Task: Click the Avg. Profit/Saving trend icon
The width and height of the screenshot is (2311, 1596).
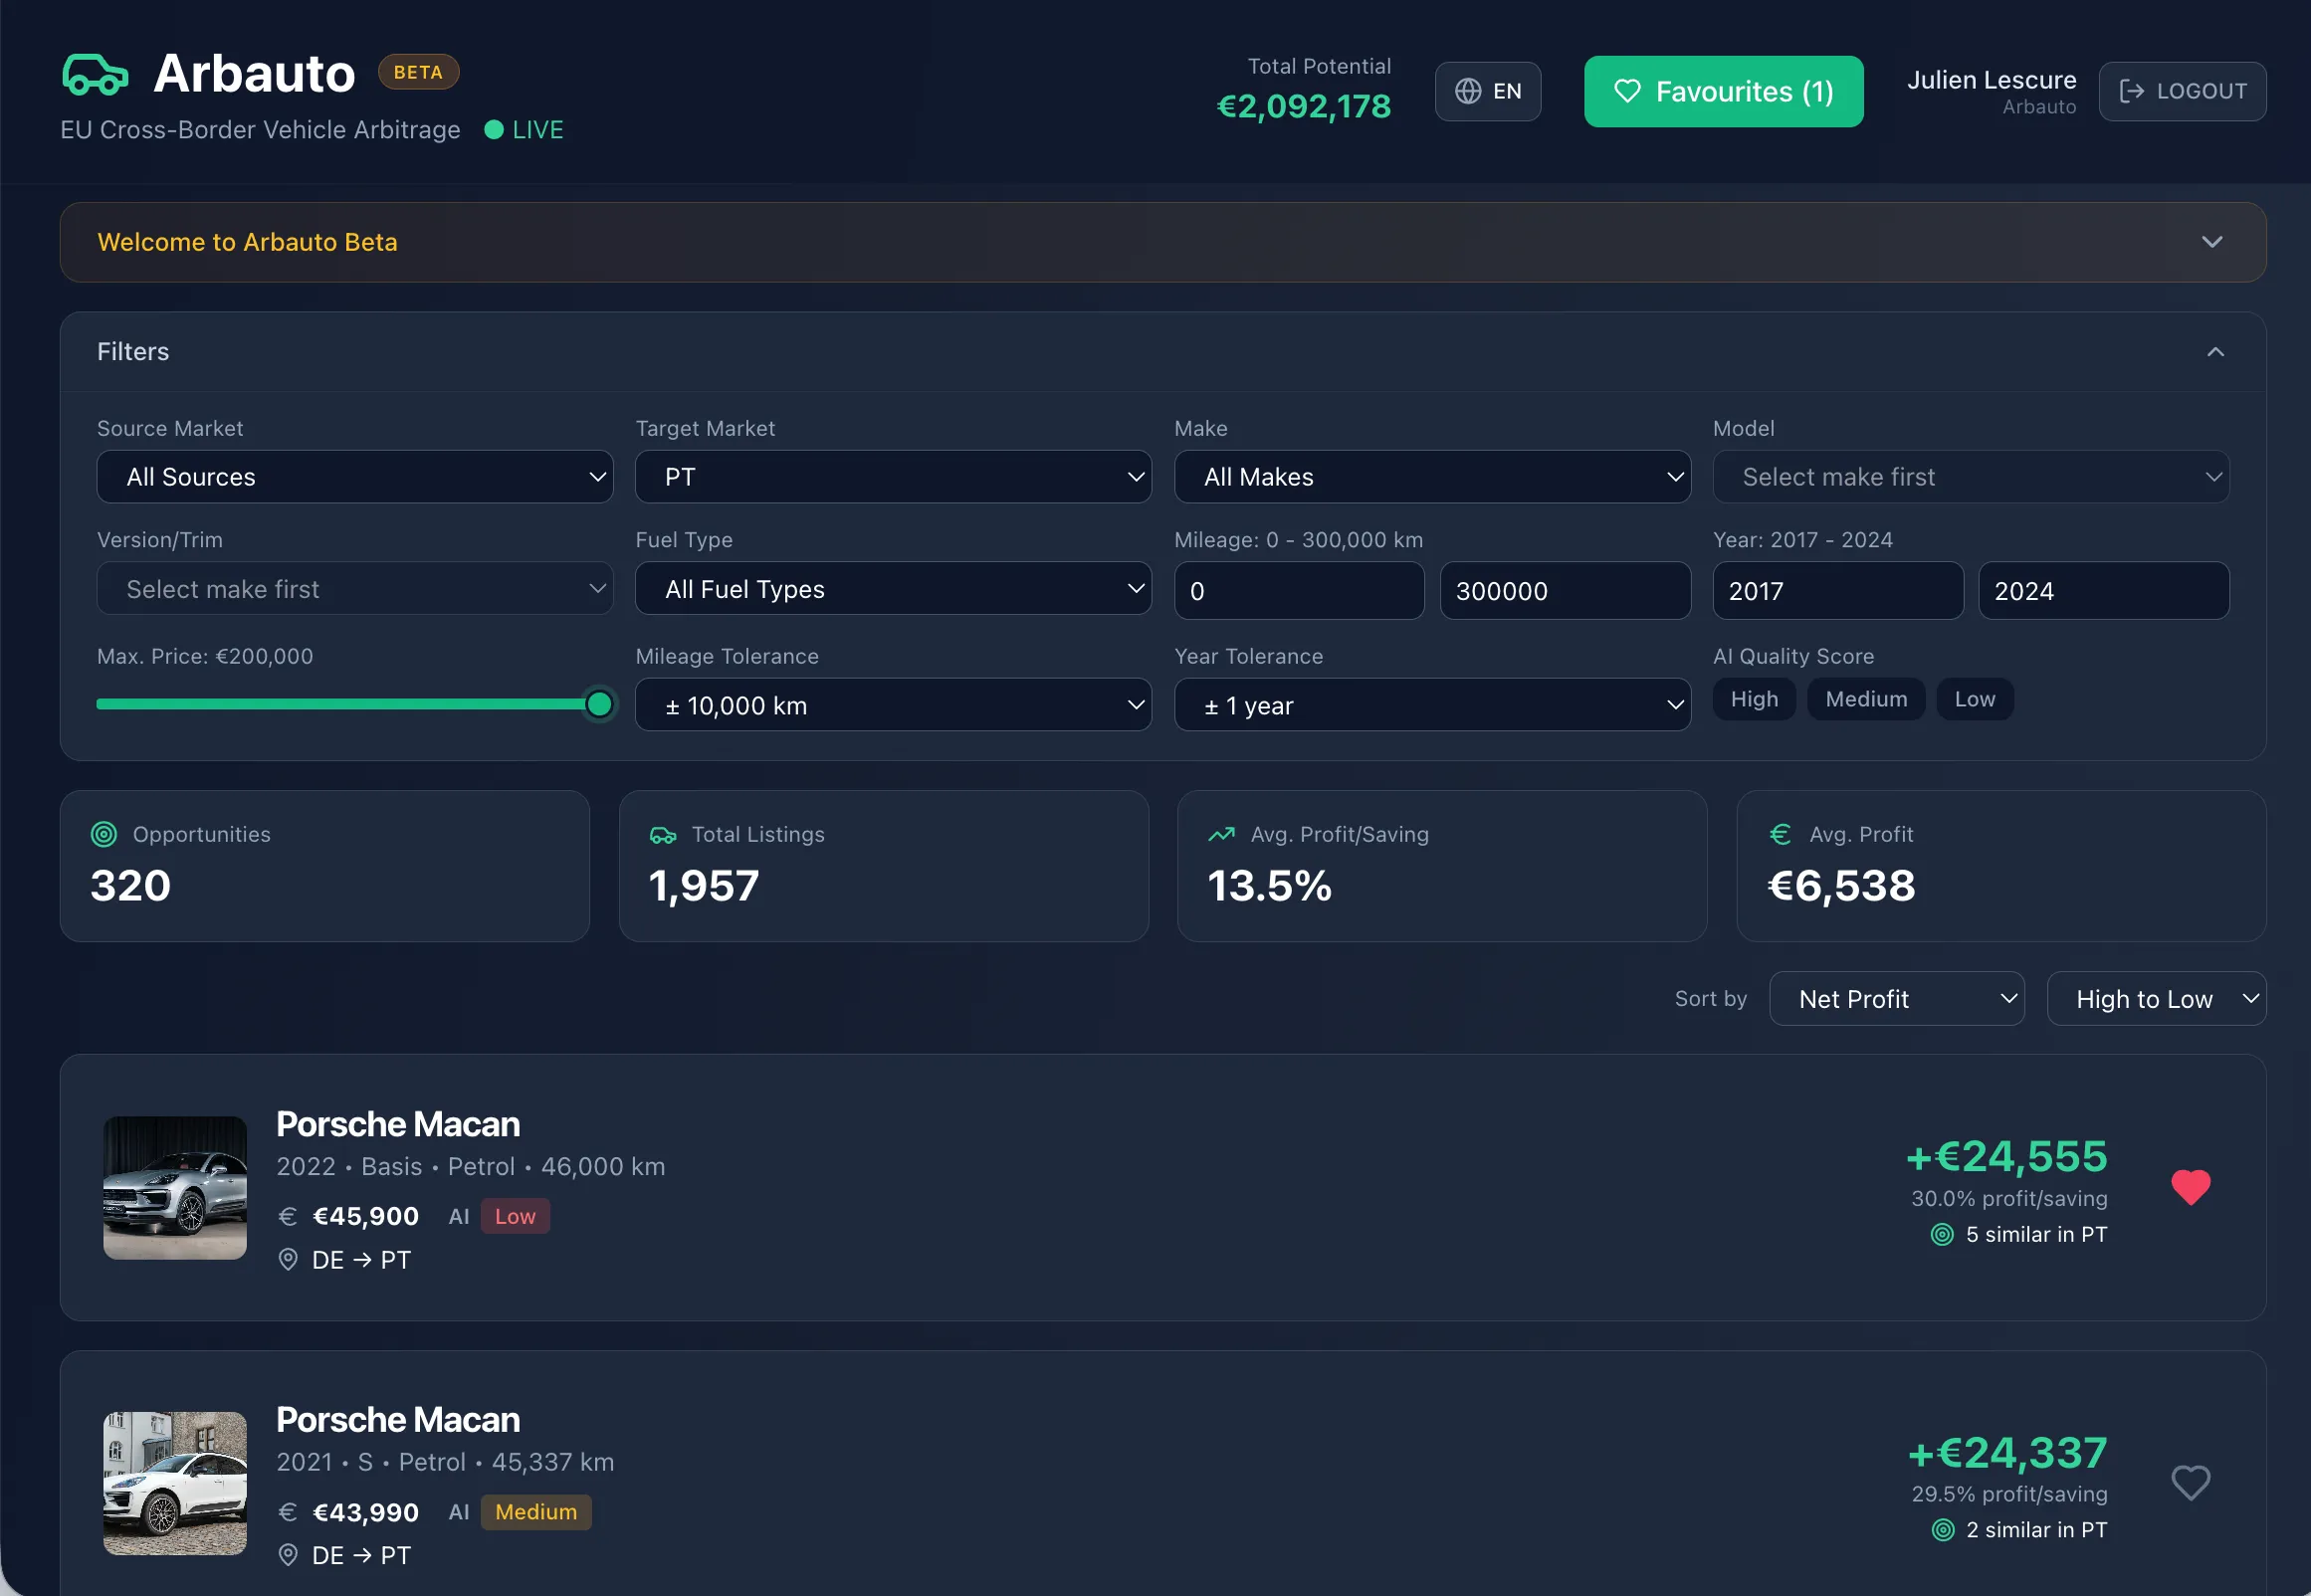Action: (x=1221, y=834)
